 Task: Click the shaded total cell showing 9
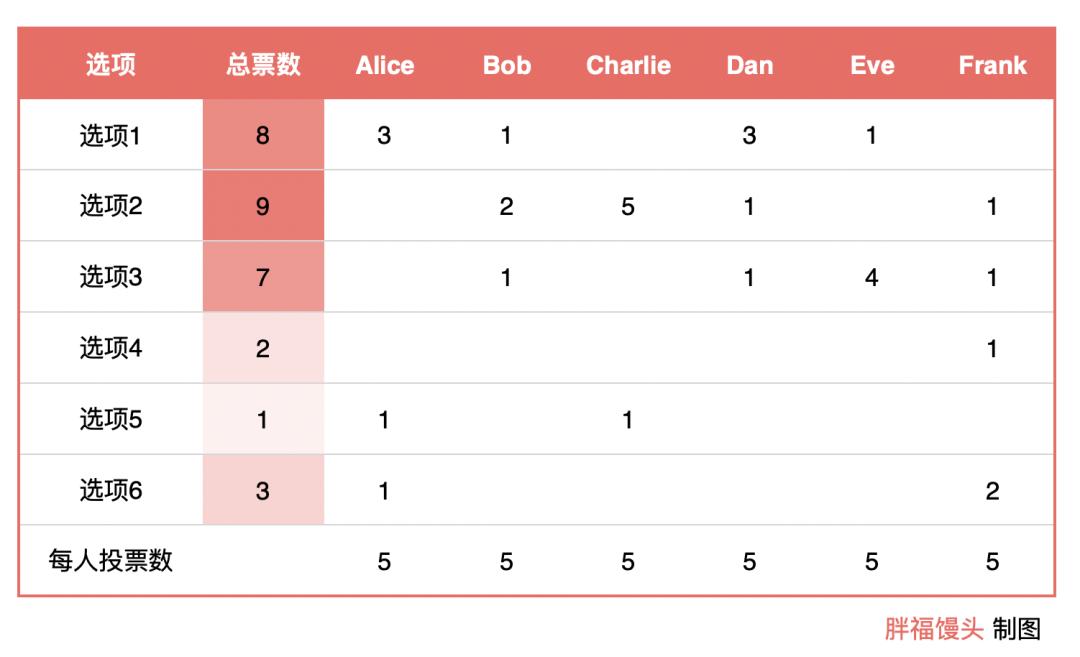(x=263, y=206)
